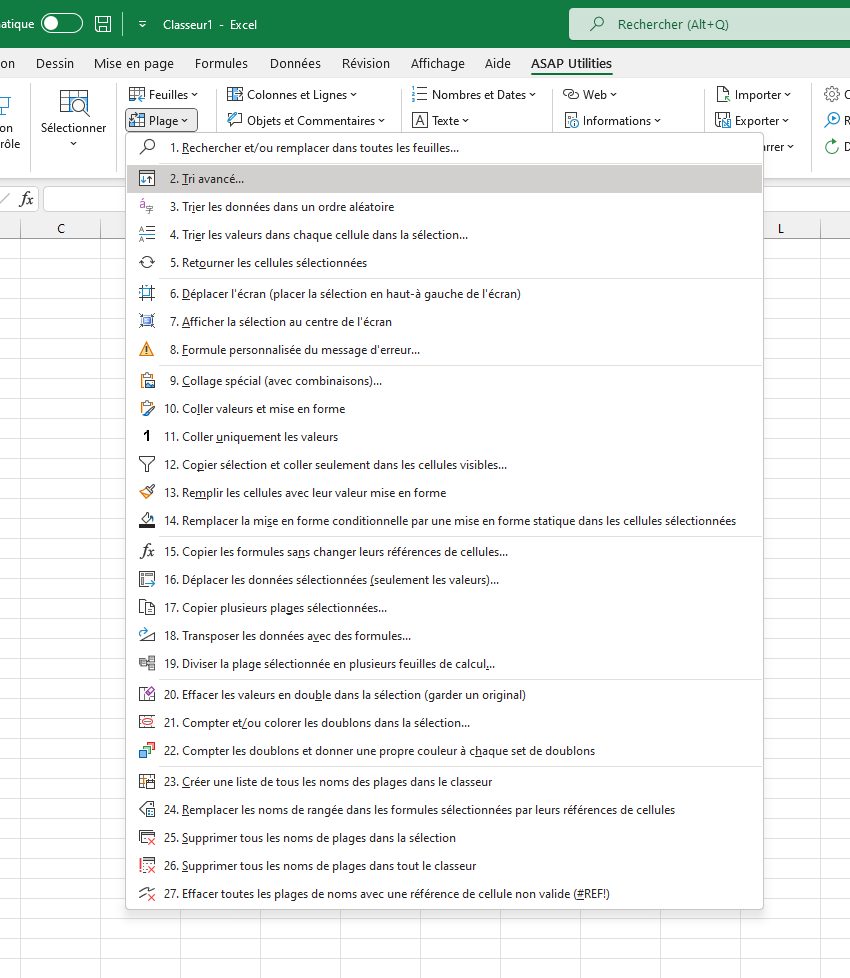Click the red X icon for item 26

coord(147,866)
